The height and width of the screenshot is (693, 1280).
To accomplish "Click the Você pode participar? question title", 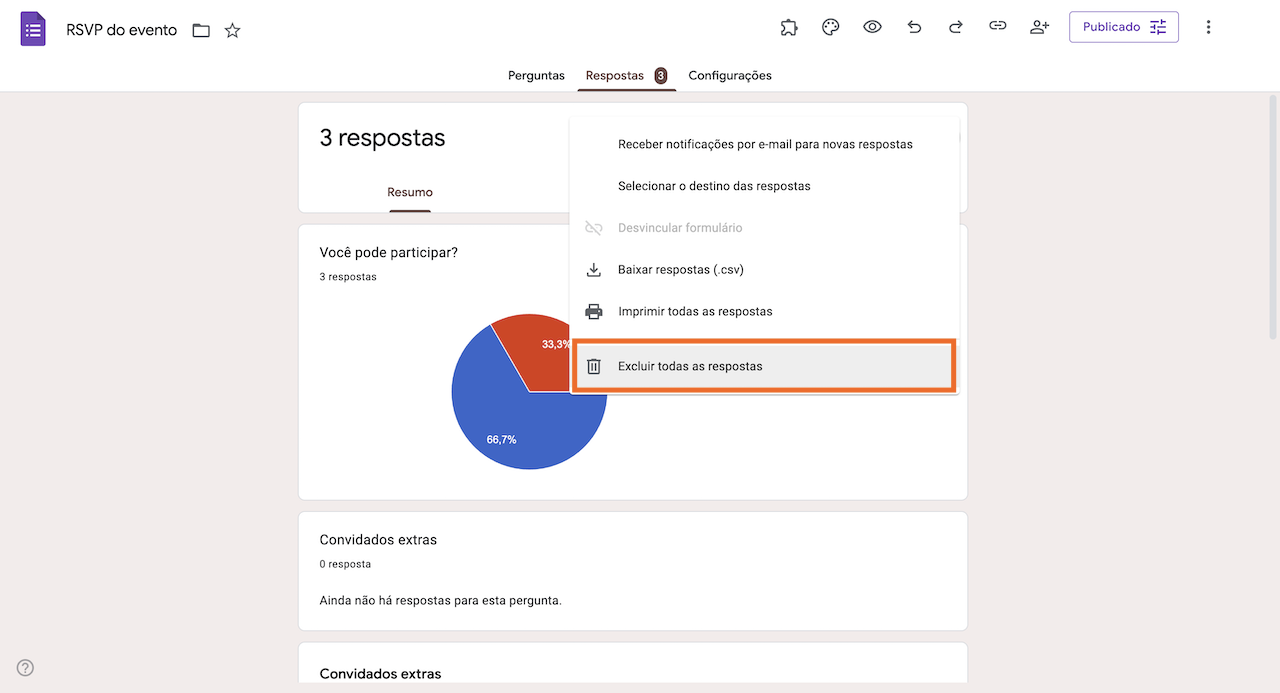I will pos(389,252).
